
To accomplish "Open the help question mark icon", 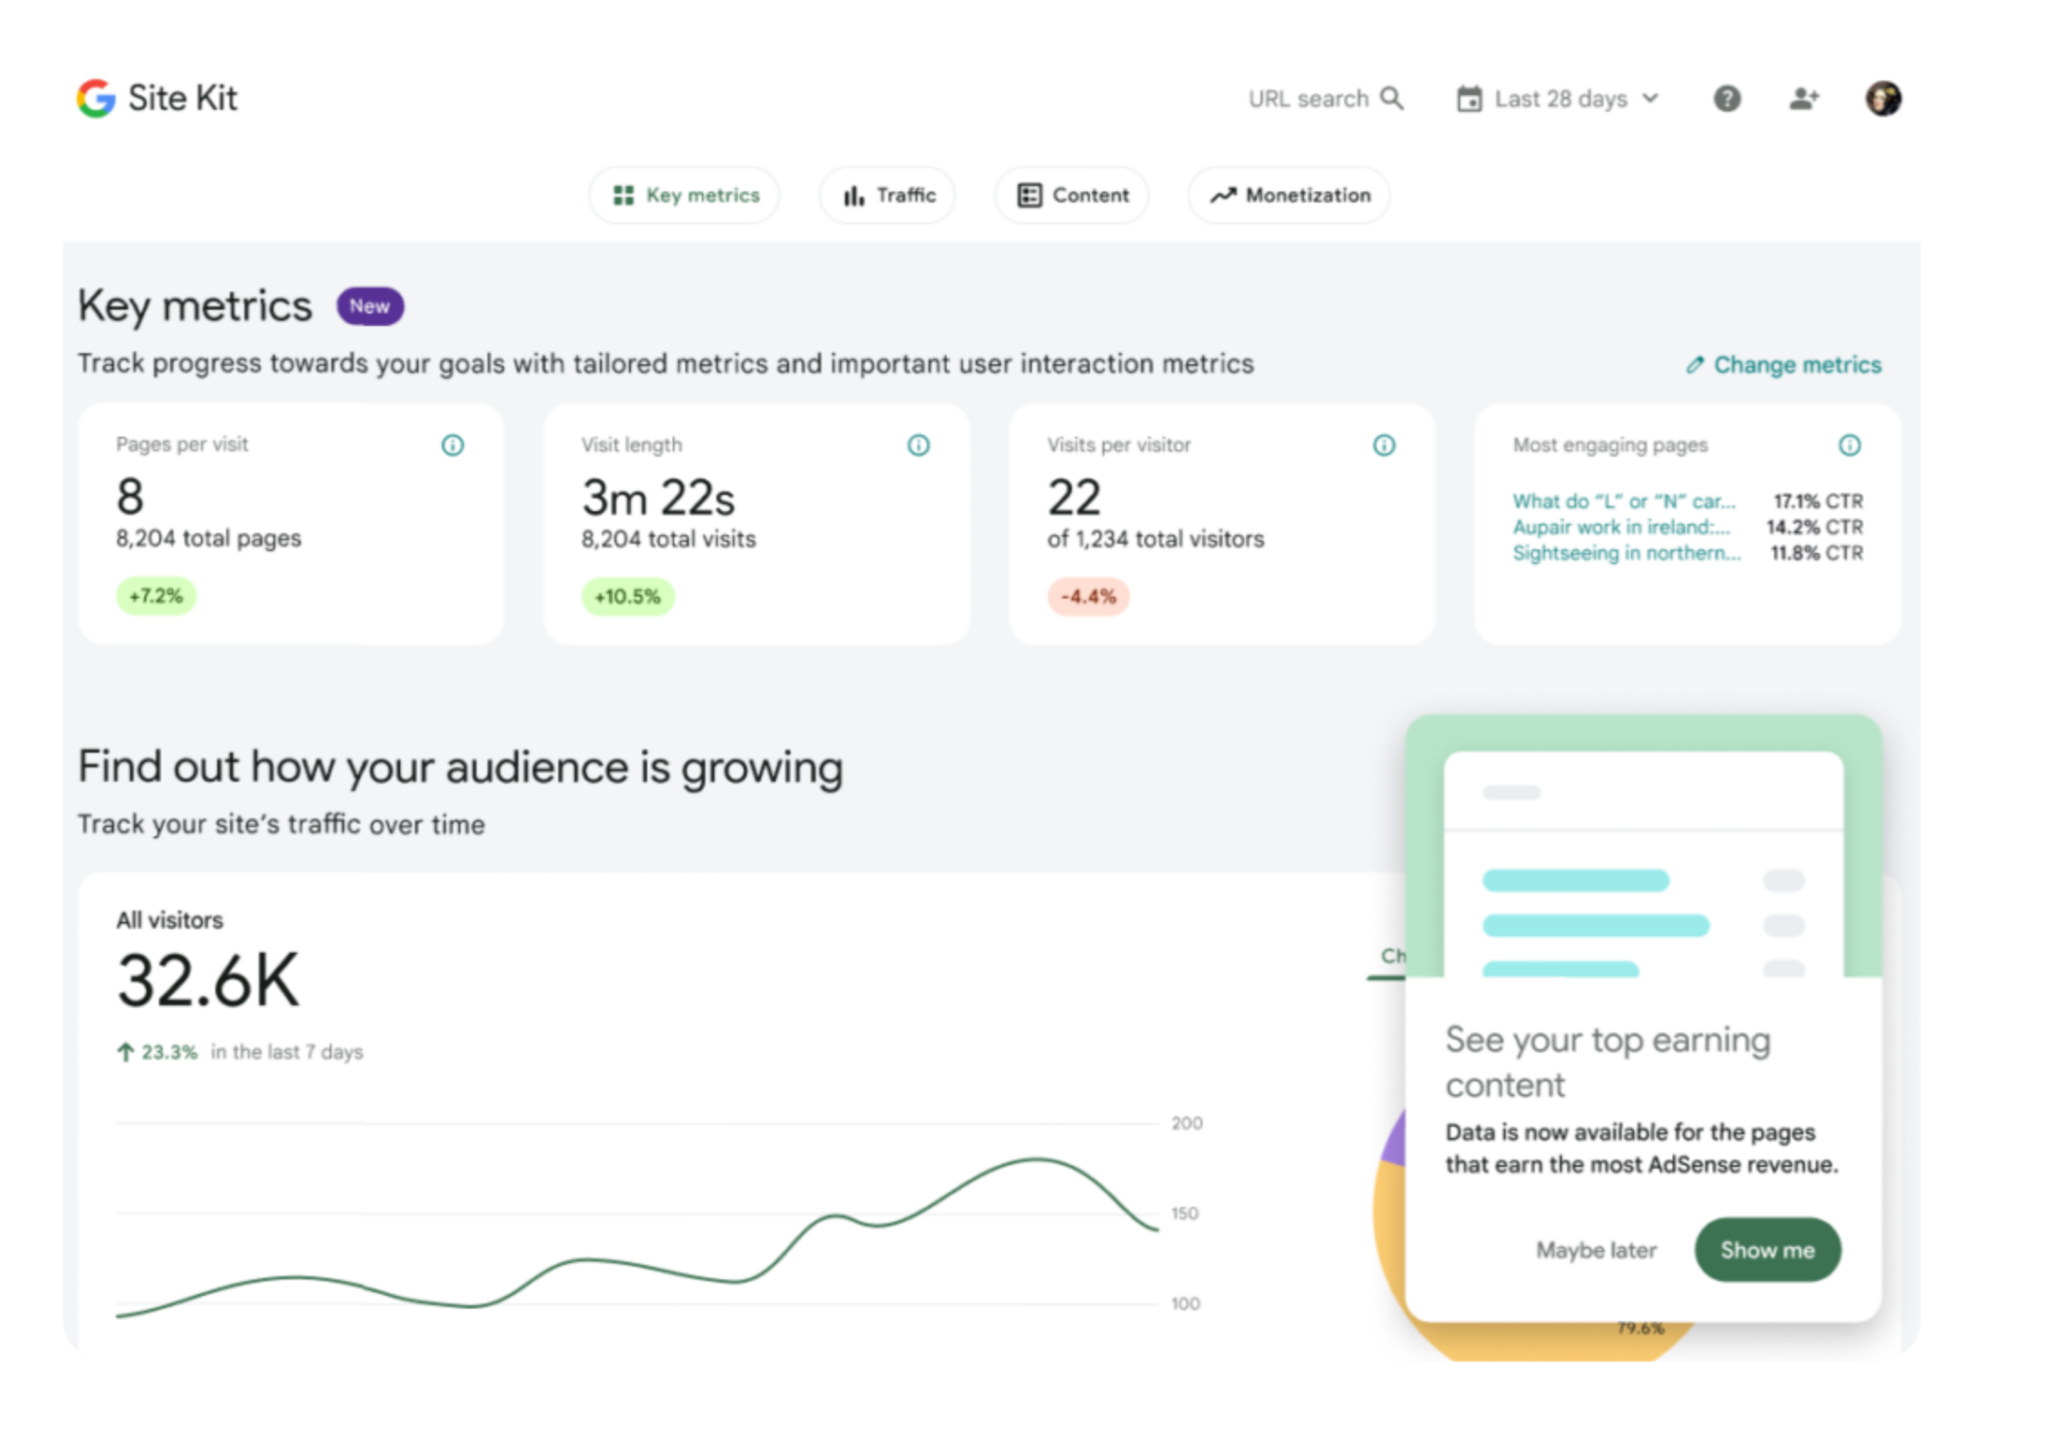I will click(x=1727, y=98).
